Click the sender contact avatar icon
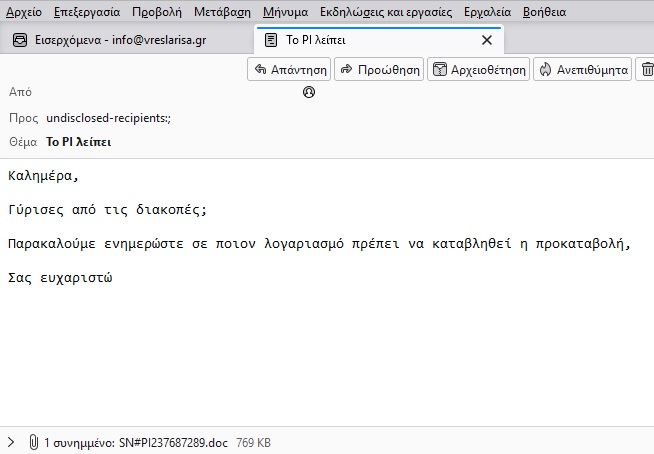The height and width of the screenshot is (454, 654). coord(309,92)
